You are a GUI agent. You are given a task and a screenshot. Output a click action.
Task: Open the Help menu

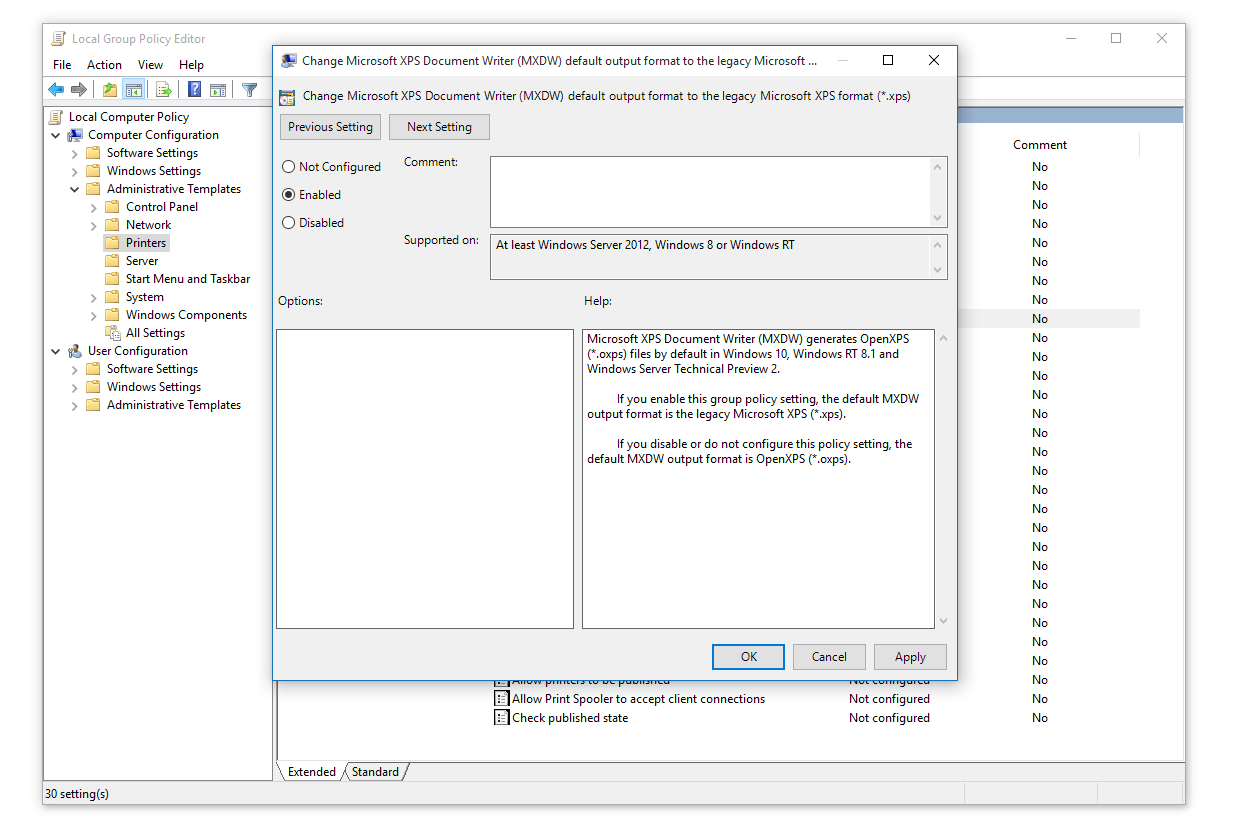tap(191, 65)
